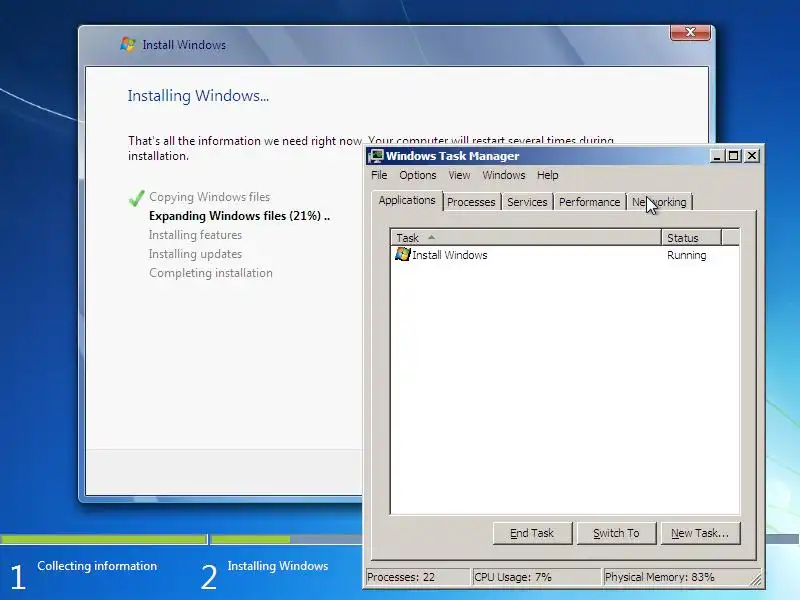Minimize the Windows Task Manager window
800x600 pixels.
[717, 156]
